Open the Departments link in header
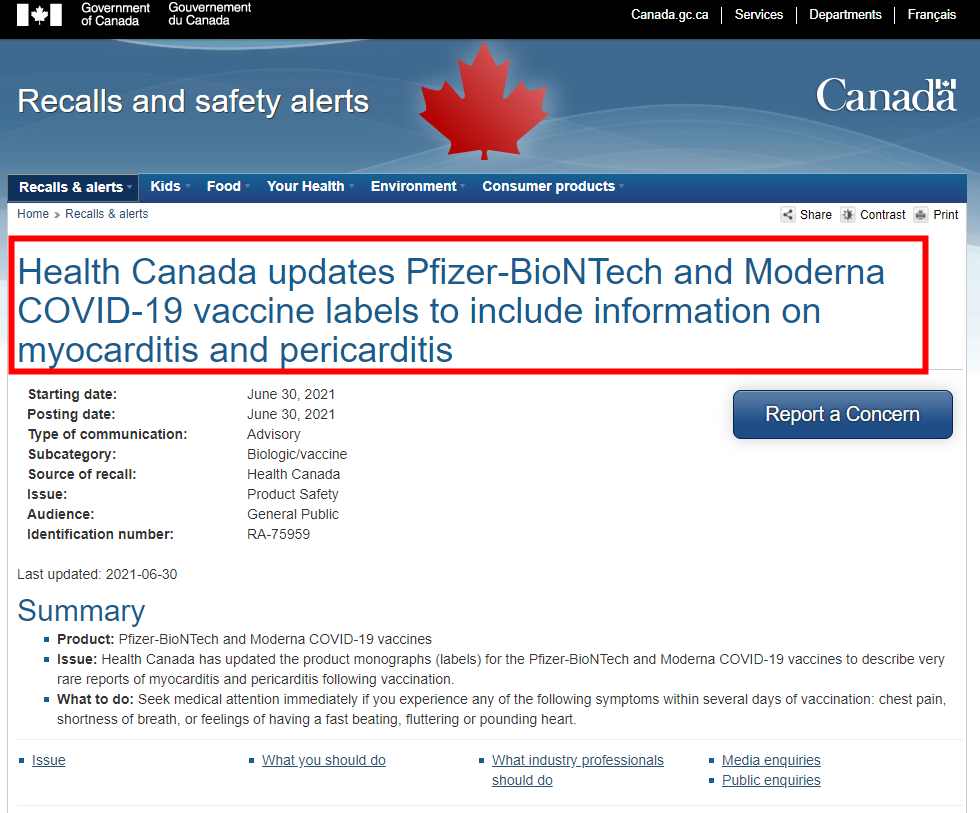This screenshot has height=813, width=980. click(845, 15)
